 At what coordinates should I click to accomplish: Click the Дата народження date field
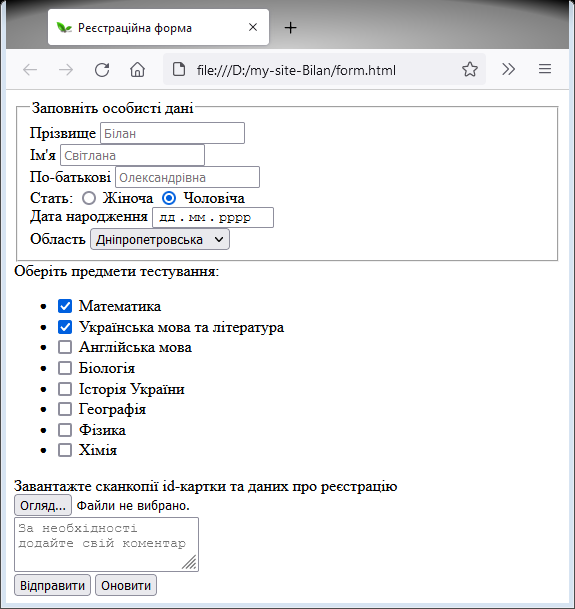tap(213, 218)
